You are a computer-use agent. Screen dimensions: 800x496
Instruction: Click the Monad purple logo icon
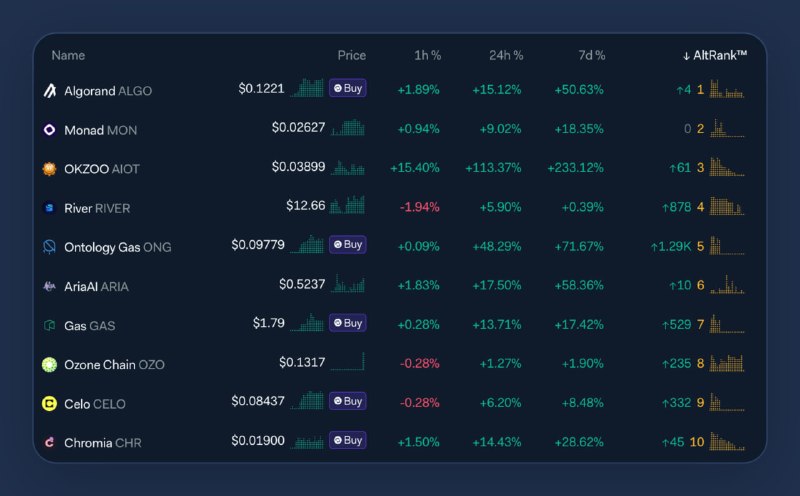pyautogui.click(x=49, y=130)
